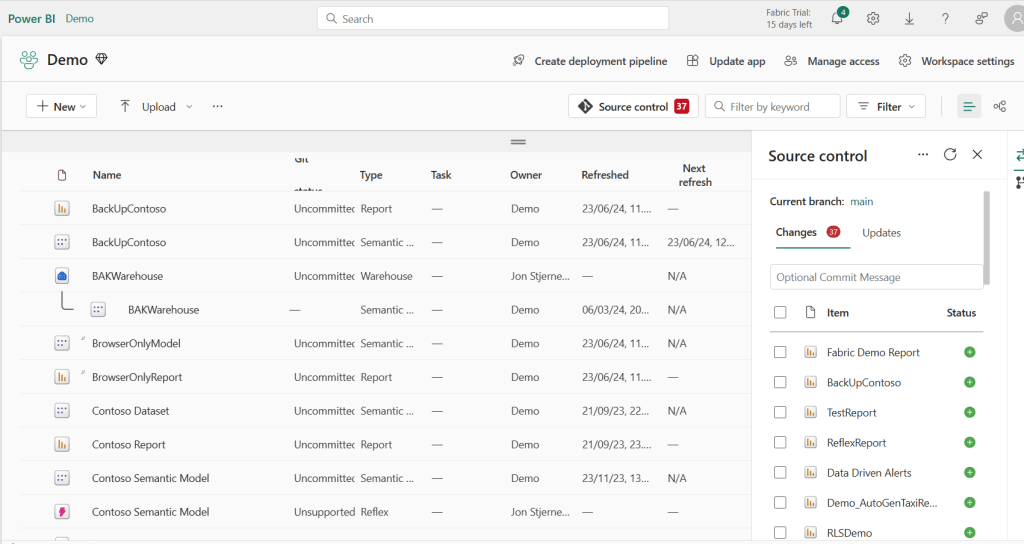This screenshot has width=1024, height=544.
Task: Select the list view icon
Action: 968,107
